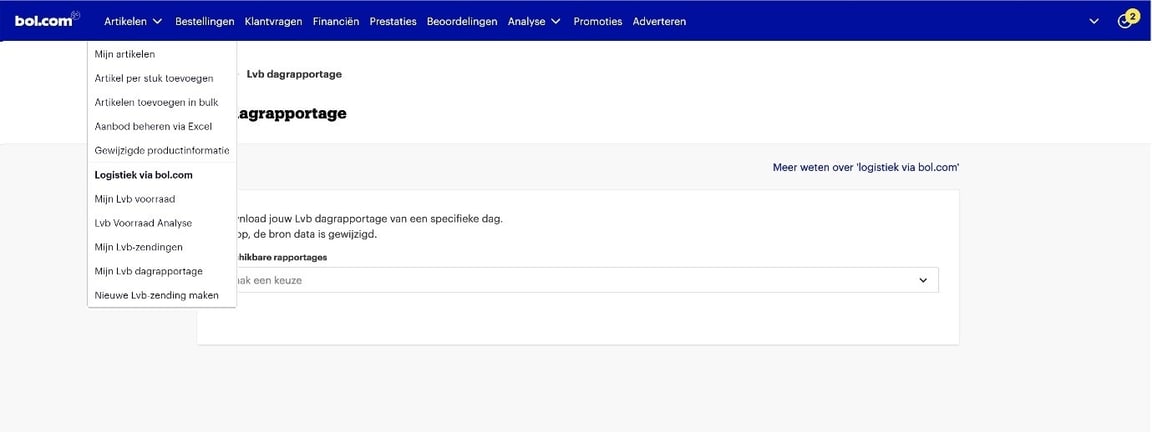Collapse the Artikelen dropdown menu
This screenshot has height=432, width=1152.
pyautogui.click(x=133, y=22)
